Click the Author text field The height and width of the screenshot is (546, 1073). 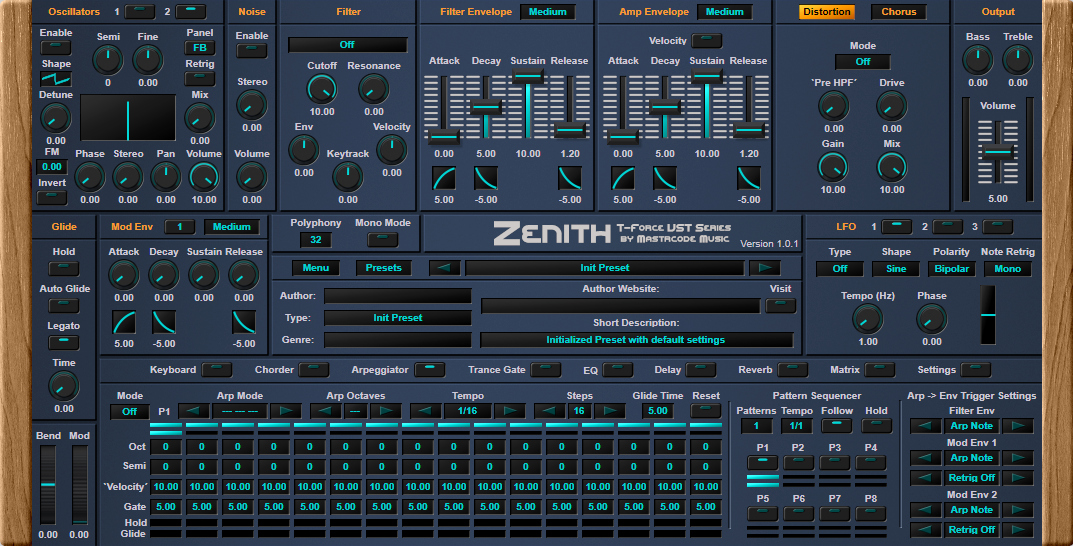click(x=398, y=296)
